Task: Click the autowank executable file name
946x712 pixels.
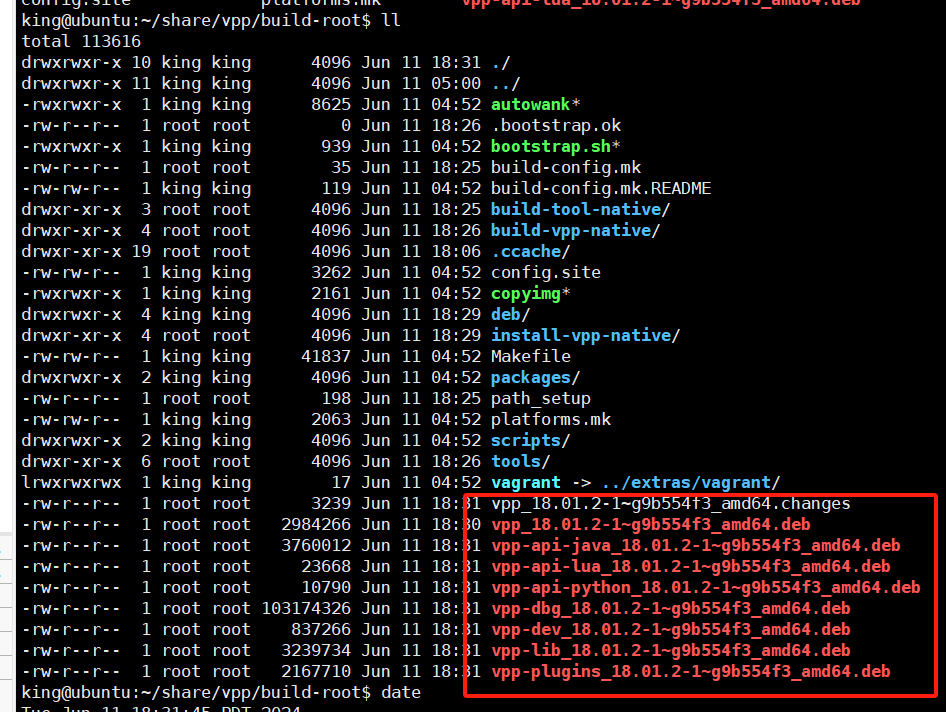Action: coord(530,104)
